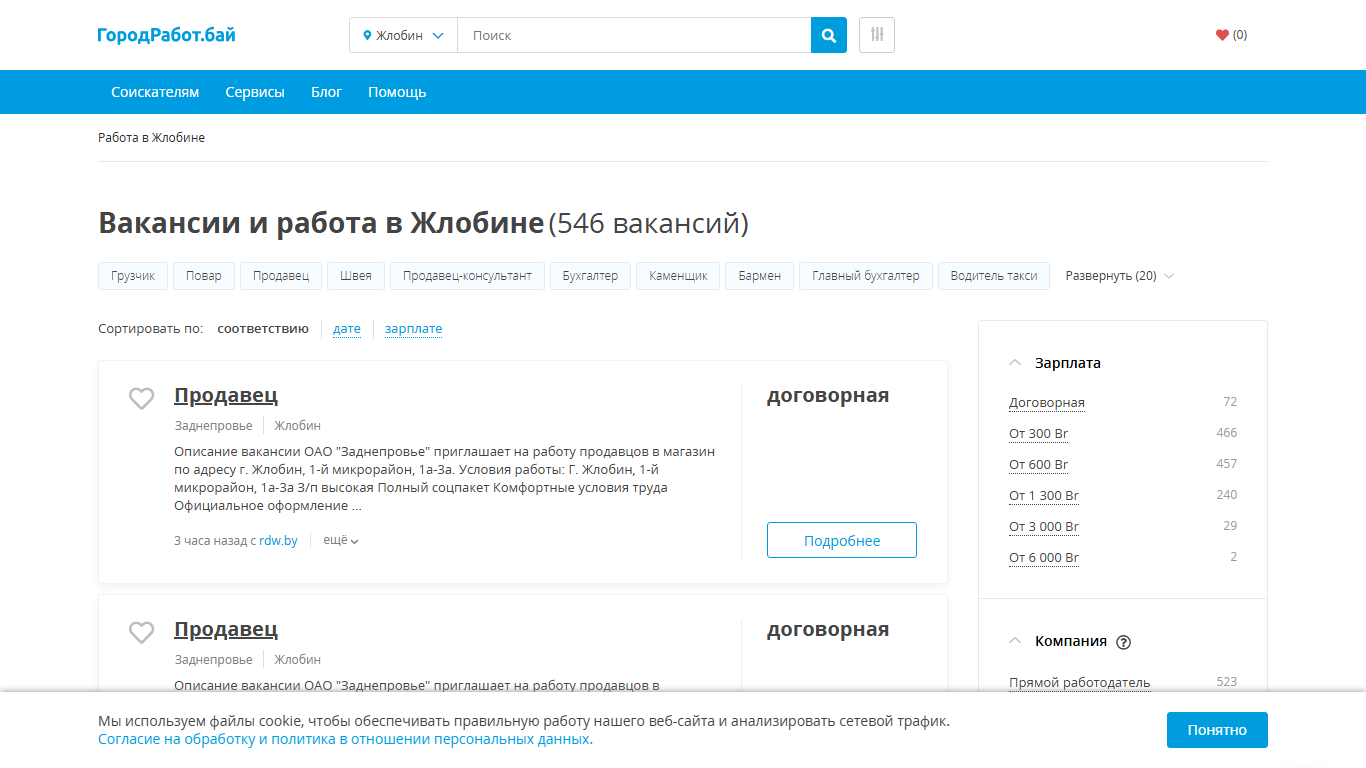The height and width of the screenshot is (768, 1366).
Task: Select the Продавец-консультант tag
Action: (467, 276)
